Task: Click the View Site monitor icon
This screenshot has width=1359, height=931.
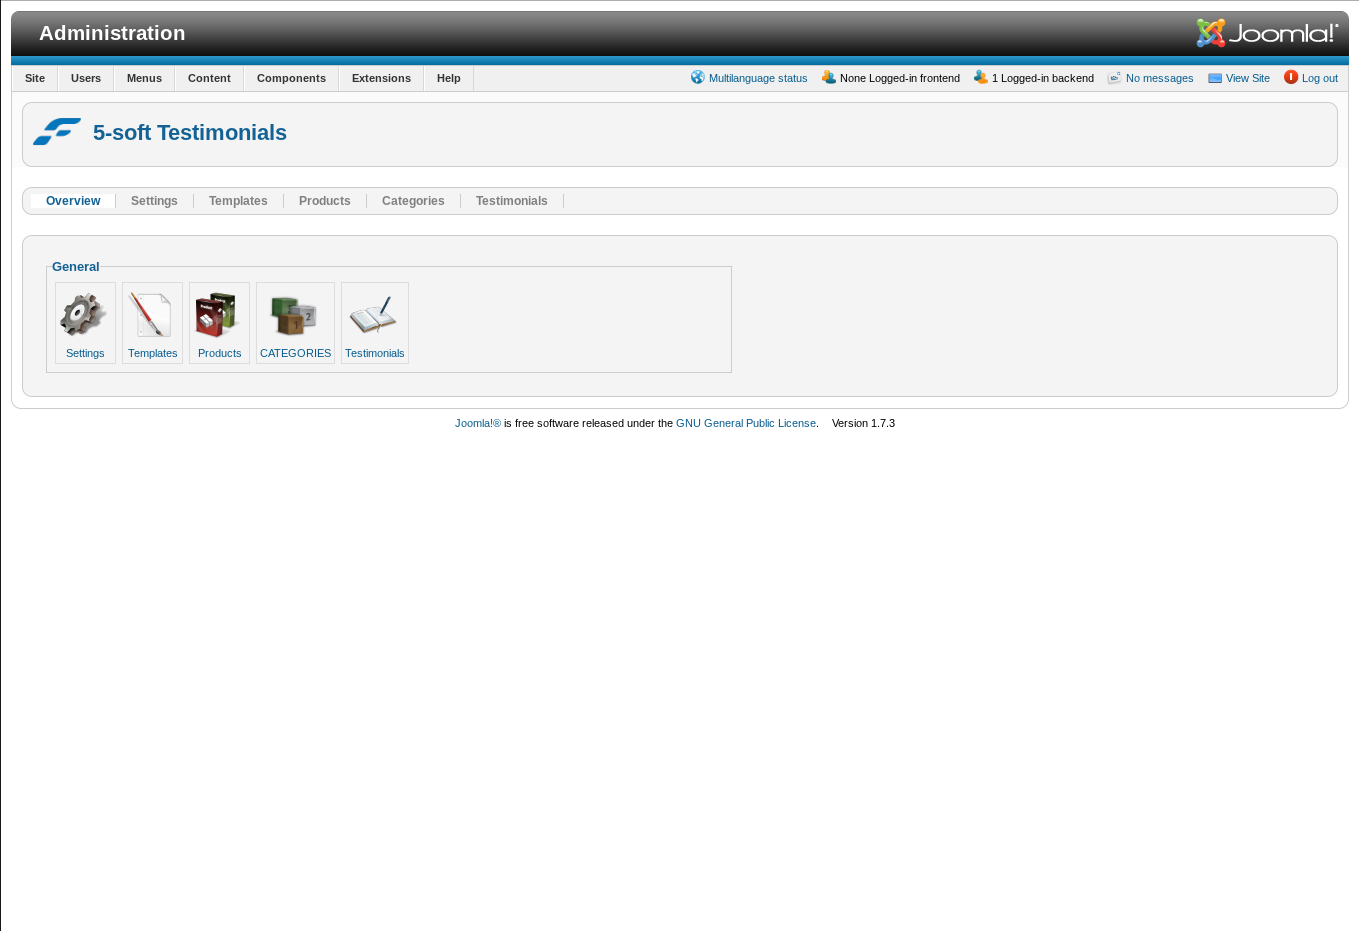Action: click(1215, 78)
